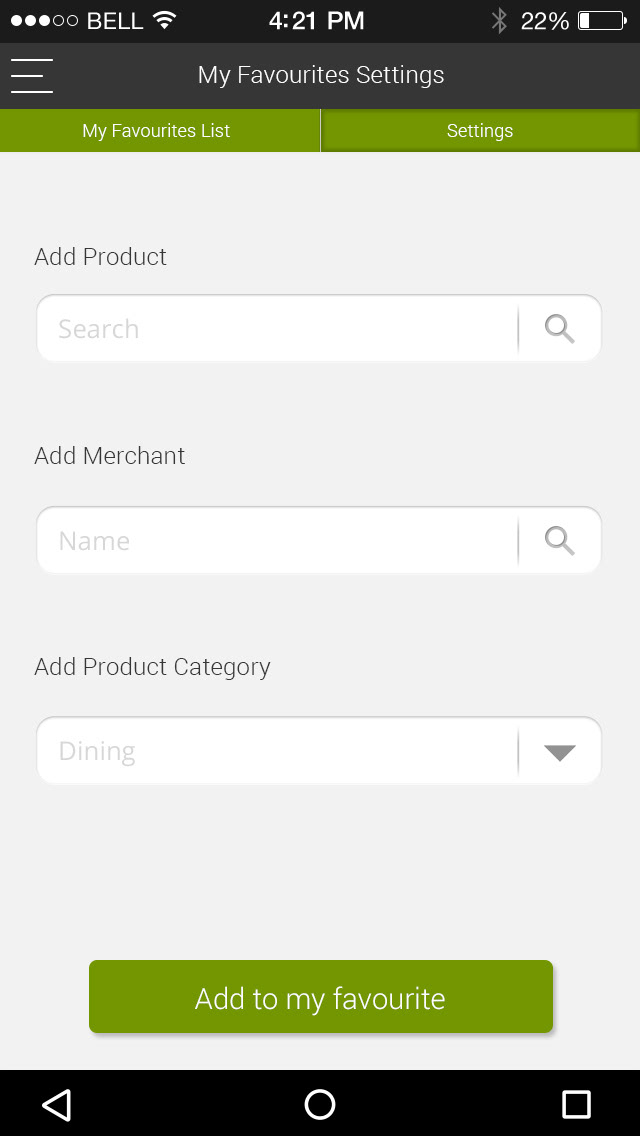
Task: Tap the Wi-Fi signal icon
Action: (165, 20)
